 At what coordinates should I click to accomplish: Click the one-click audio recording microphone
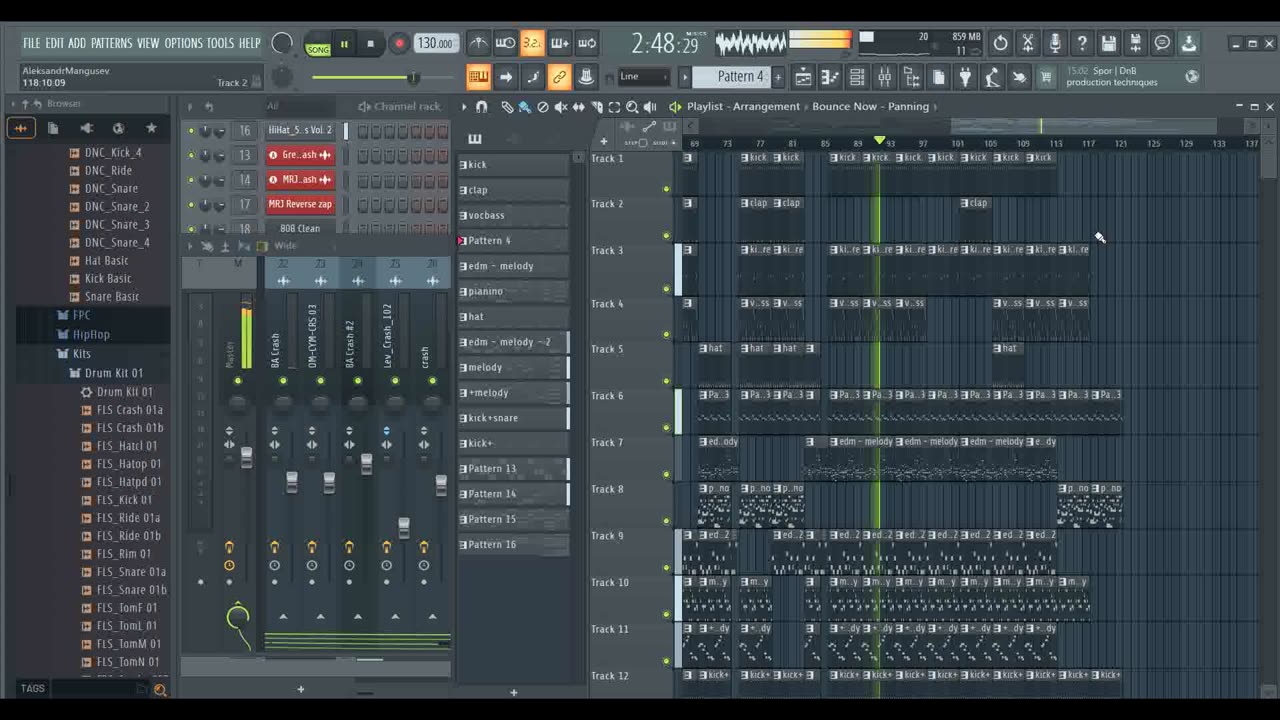click(1054, 43)
